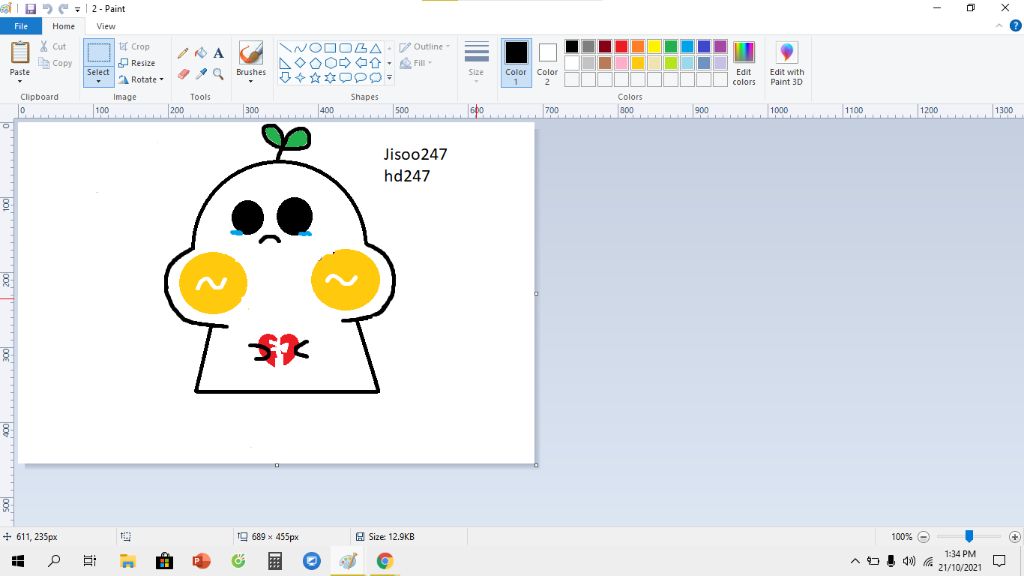Choose the Down arrow shape

point(285,78)
